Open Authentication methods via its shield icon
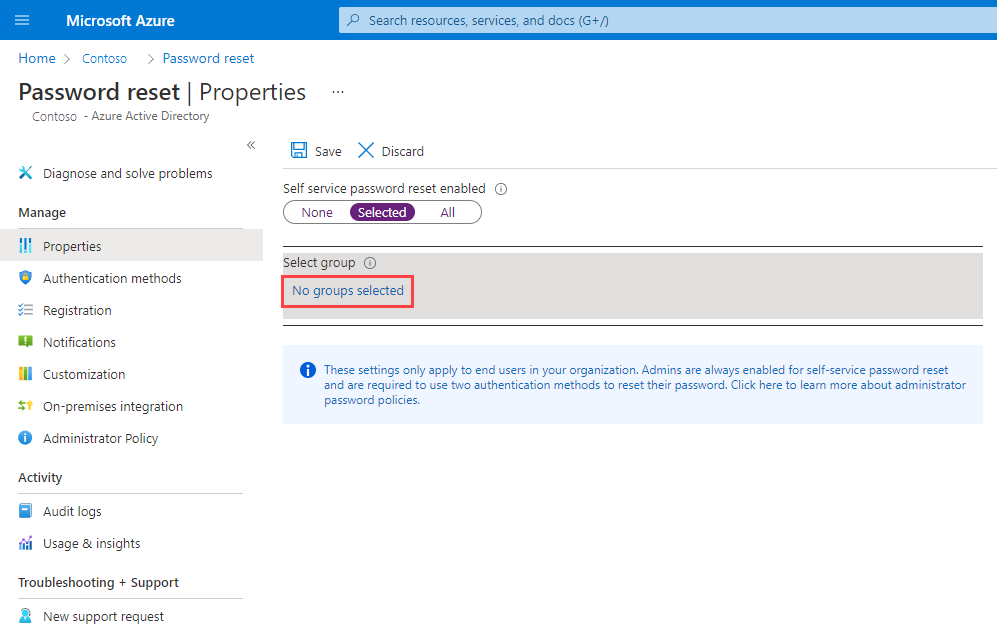Viewport: 997px width, 636px height. [x=24, y=278]
